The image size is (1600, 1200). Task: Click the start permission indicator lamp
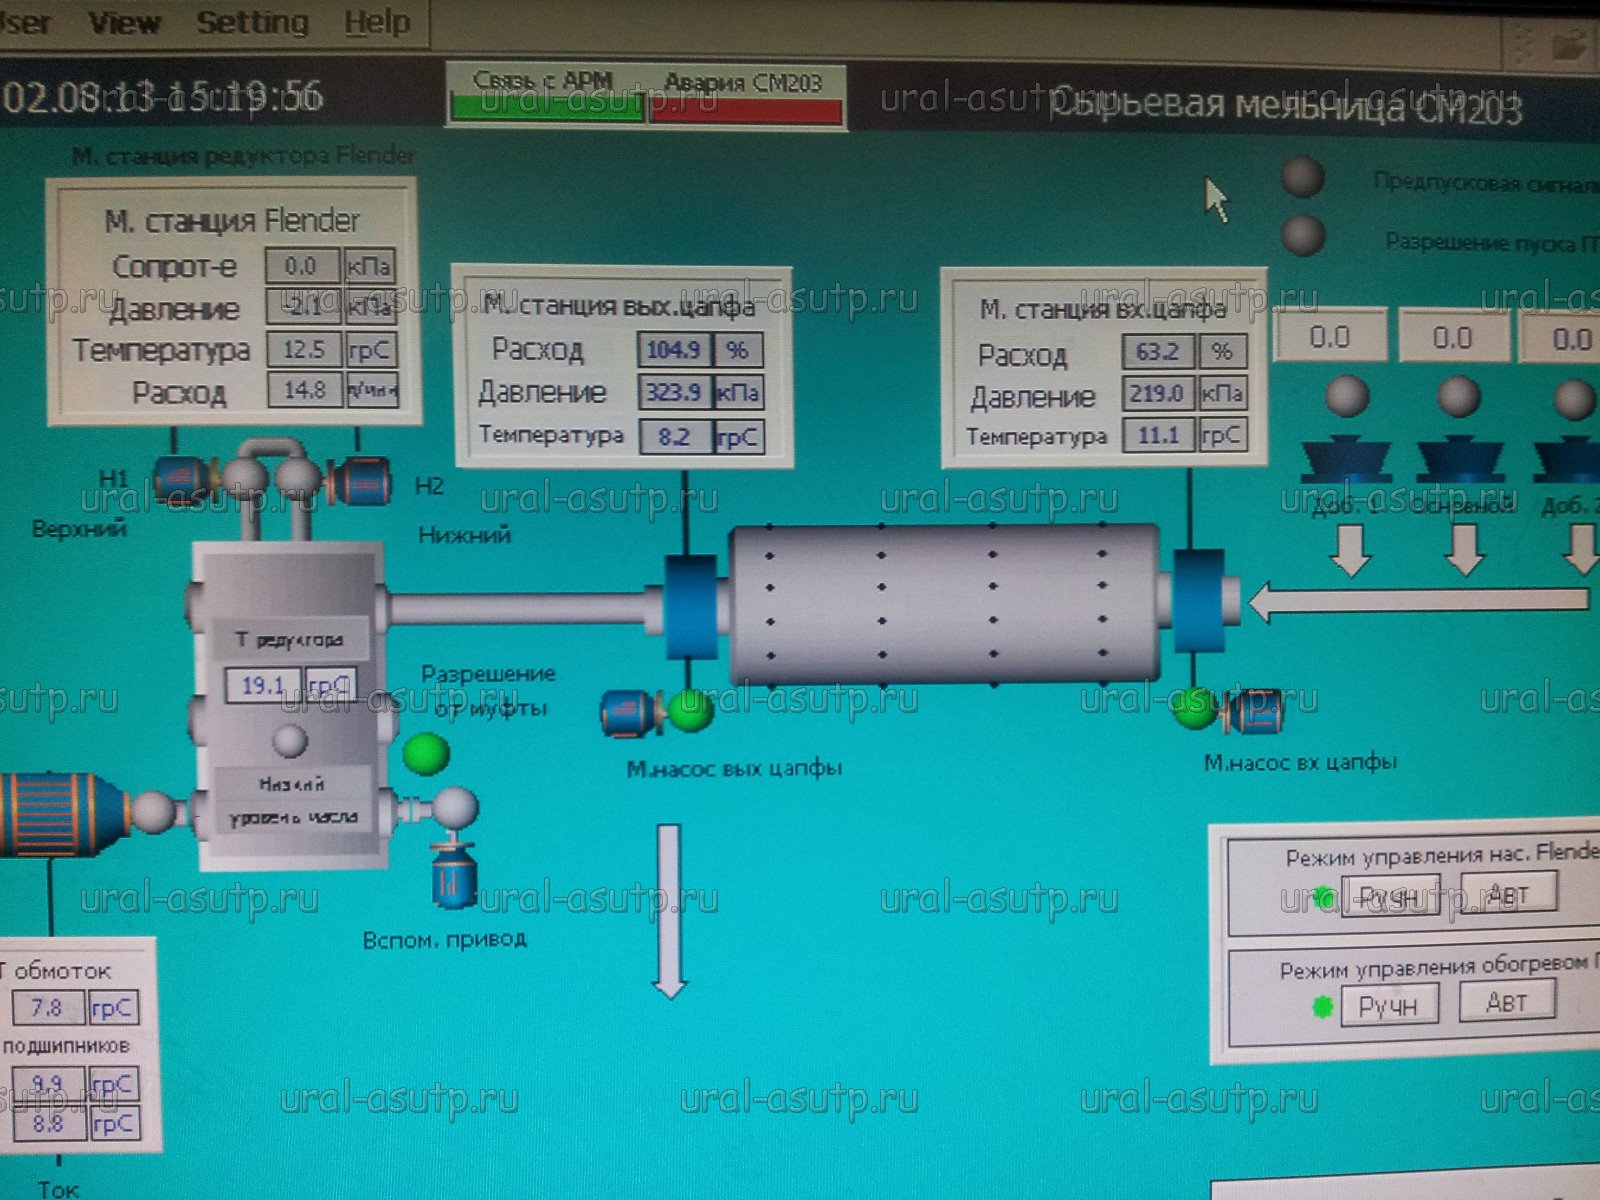click(1303, 236)
